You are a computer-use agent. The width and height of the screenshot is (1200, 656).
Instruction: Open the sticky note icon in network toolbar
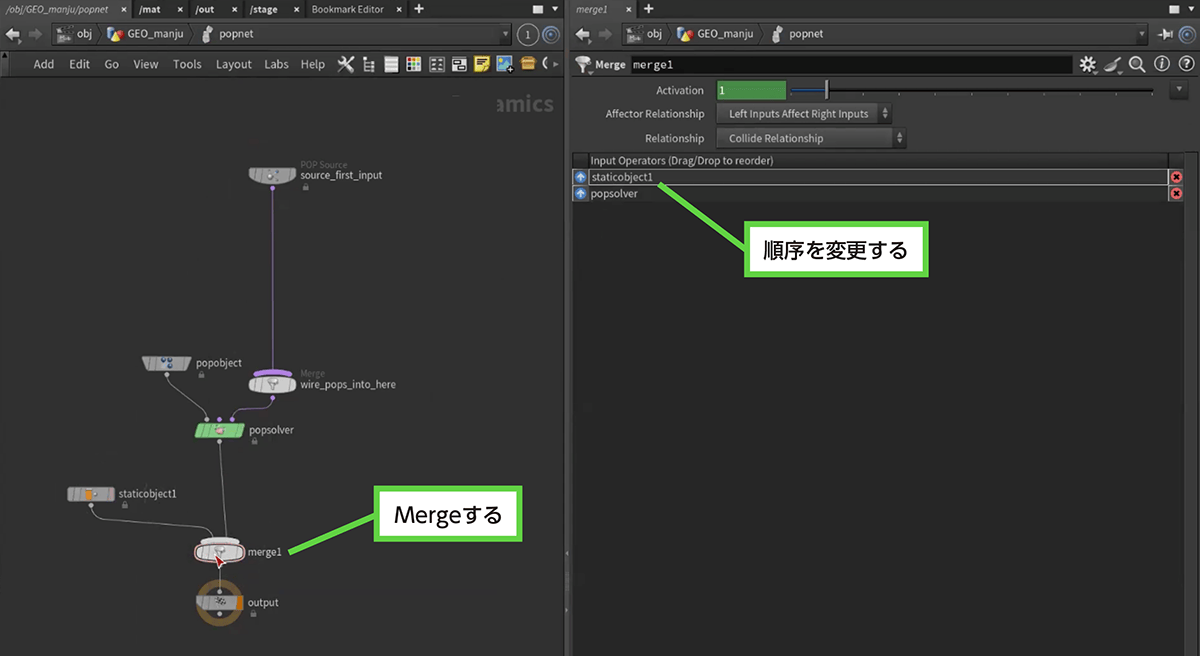coord(482,64)
